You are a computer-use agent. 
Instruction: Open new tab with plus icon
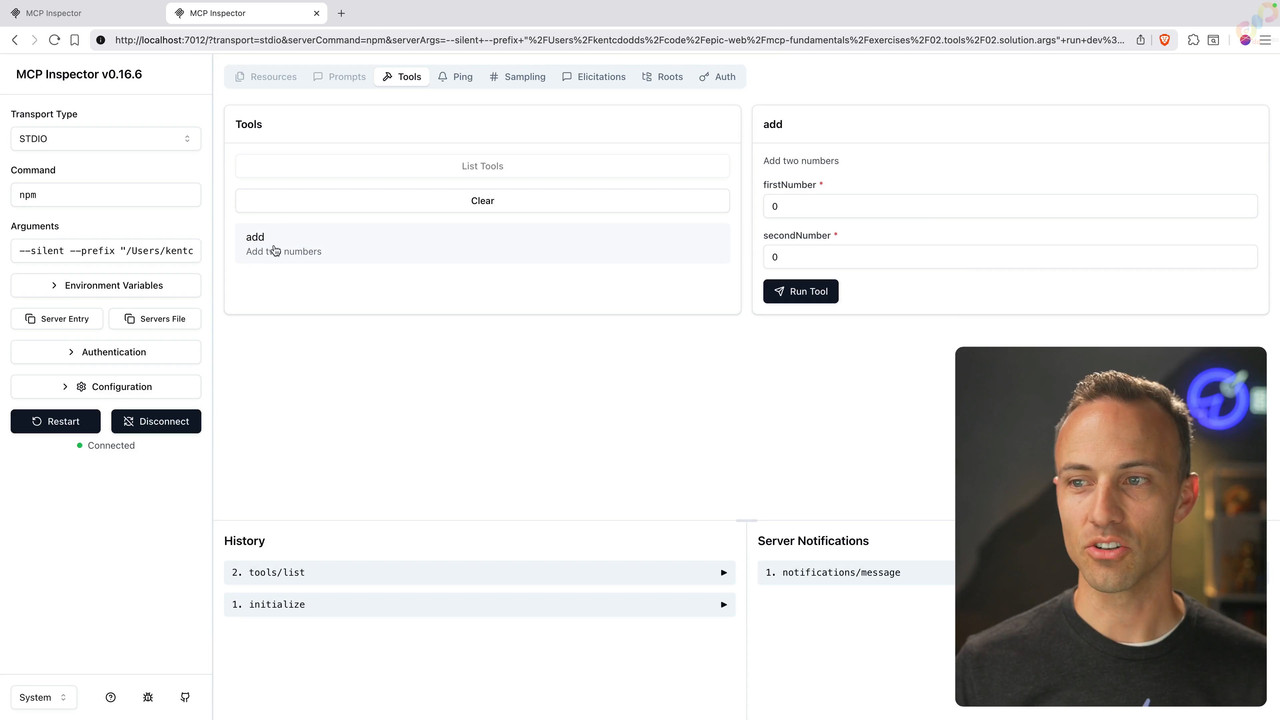coord(341,13)
